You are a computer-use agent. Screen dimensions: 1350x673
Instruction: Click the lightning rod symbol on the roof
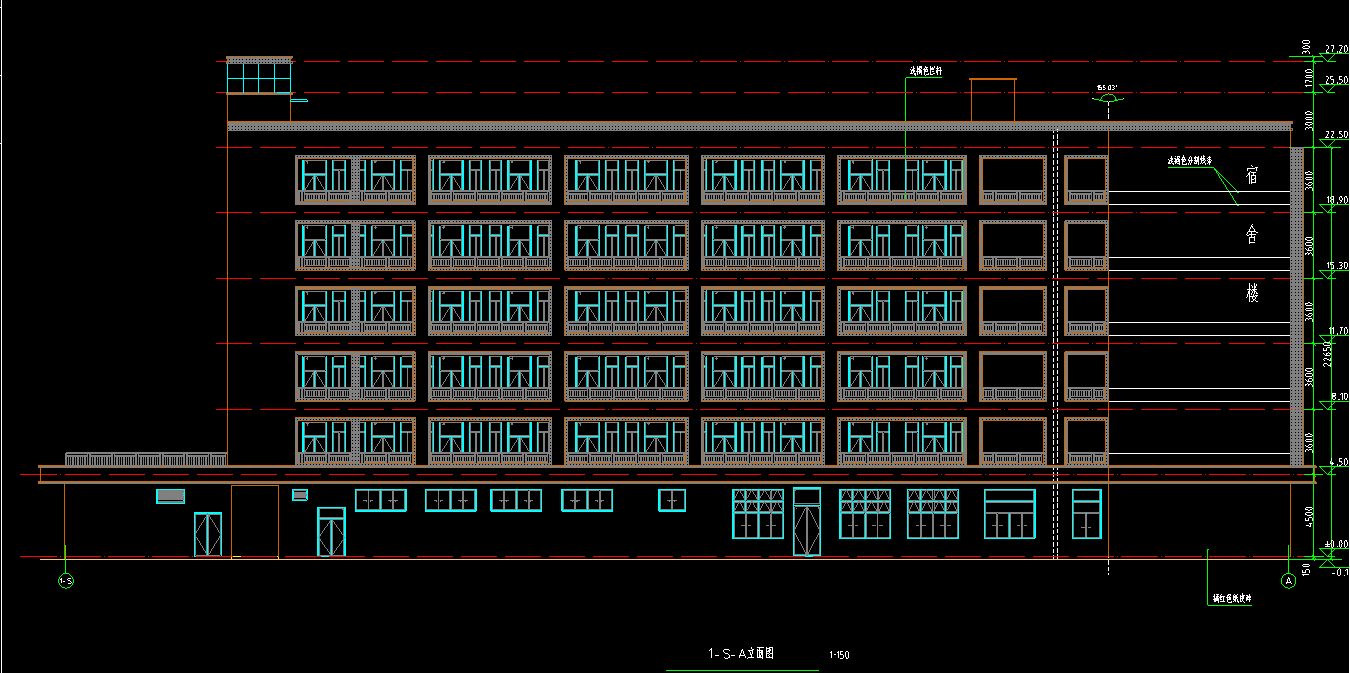point(1107,96)
